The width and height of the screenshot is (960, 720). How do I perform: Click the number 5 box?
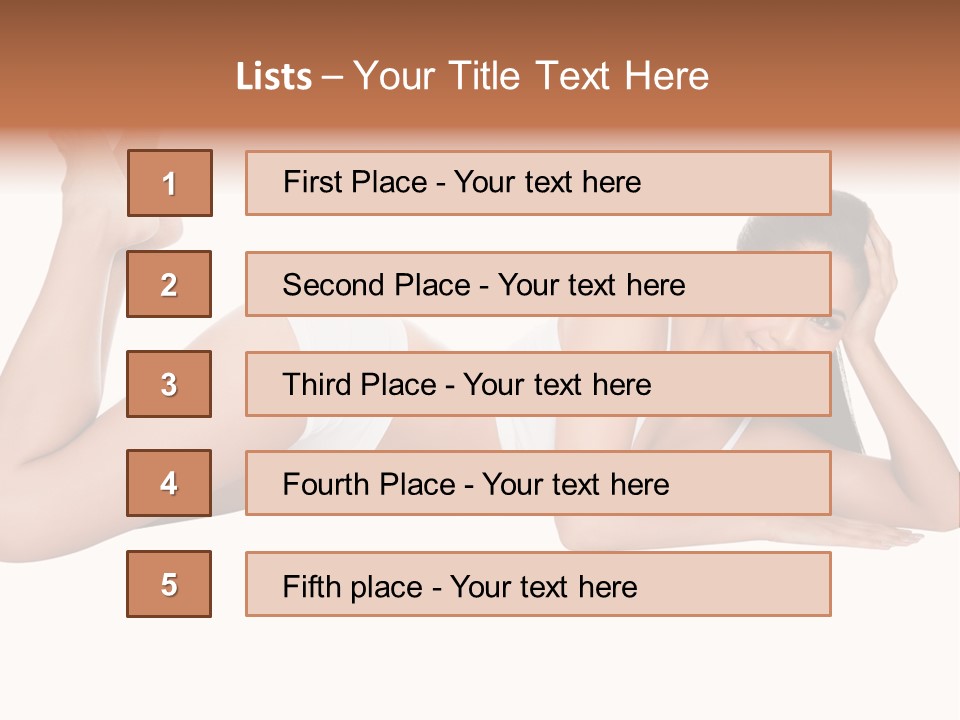coord(169,584)
